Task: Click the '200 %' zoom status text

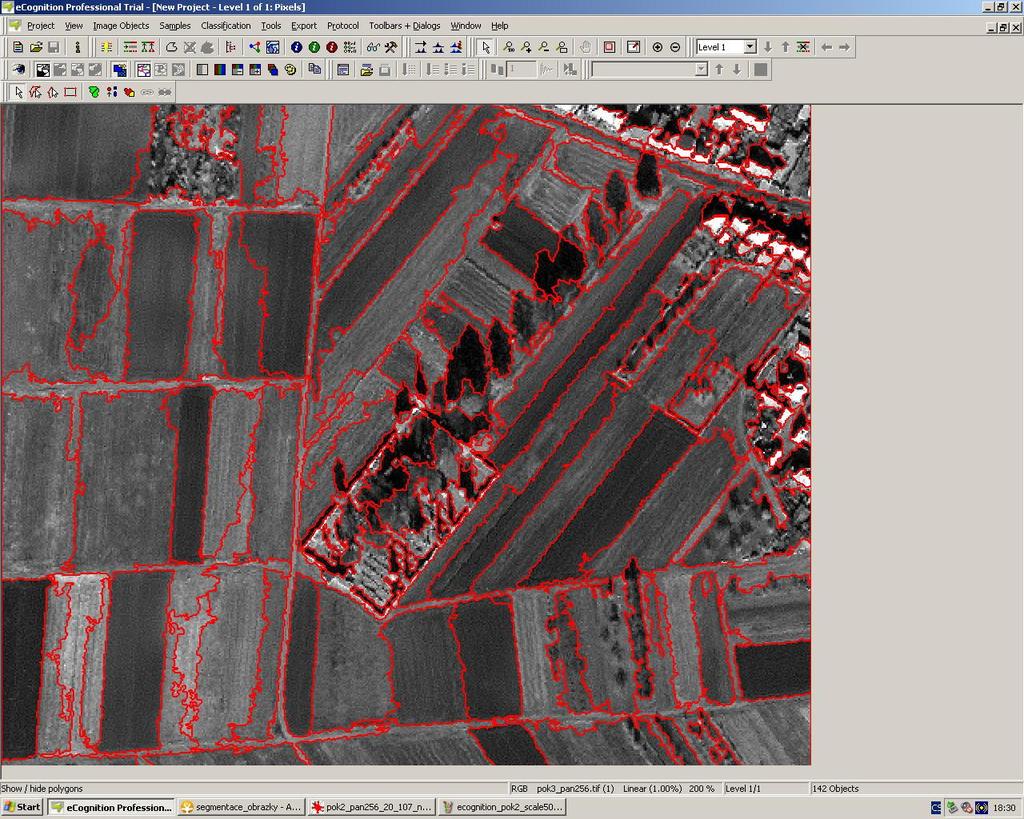Action: pos(701,788)
